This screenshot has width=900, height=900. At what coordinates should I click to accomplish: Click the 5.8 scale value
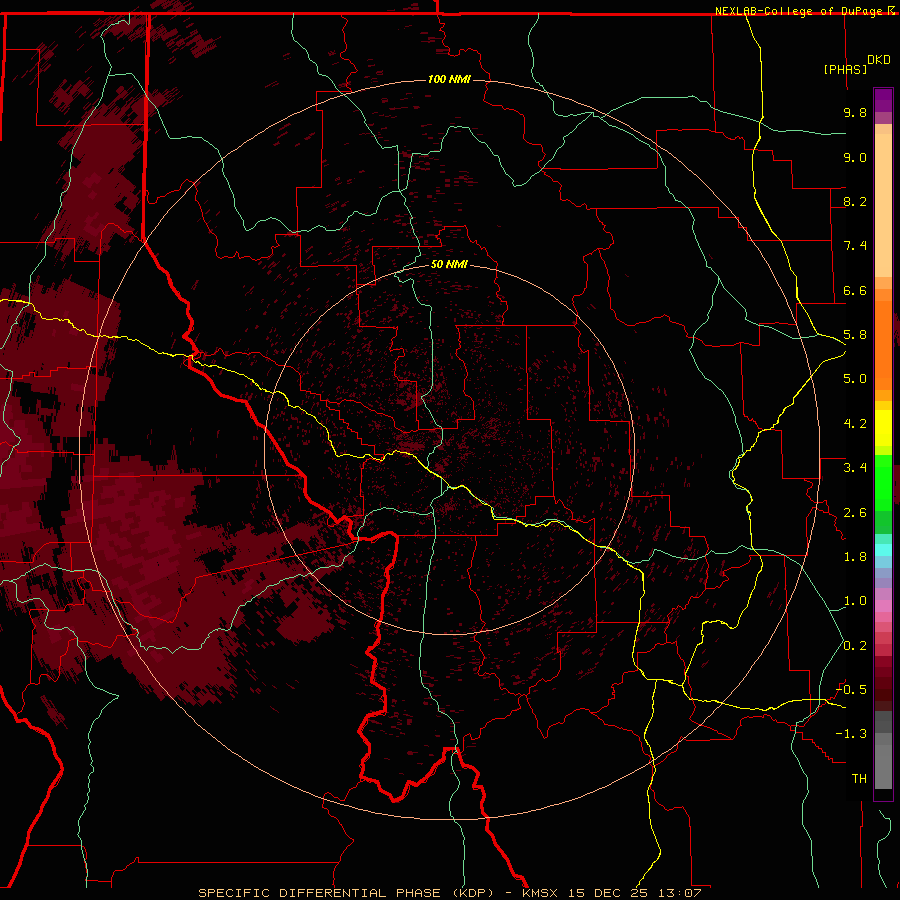[x=855, y=335]
